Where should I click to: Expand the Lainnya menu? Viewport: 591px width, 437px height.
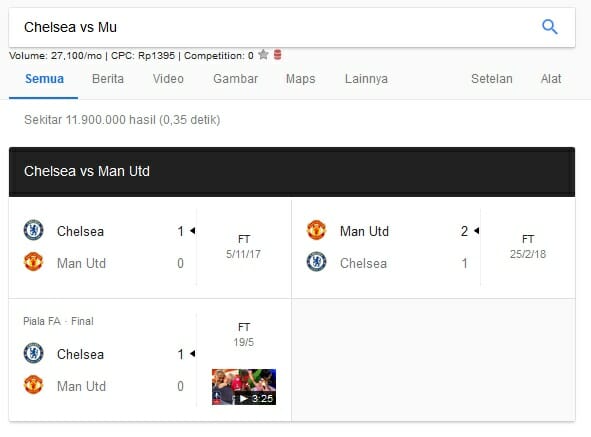click(x=366, y=79)
